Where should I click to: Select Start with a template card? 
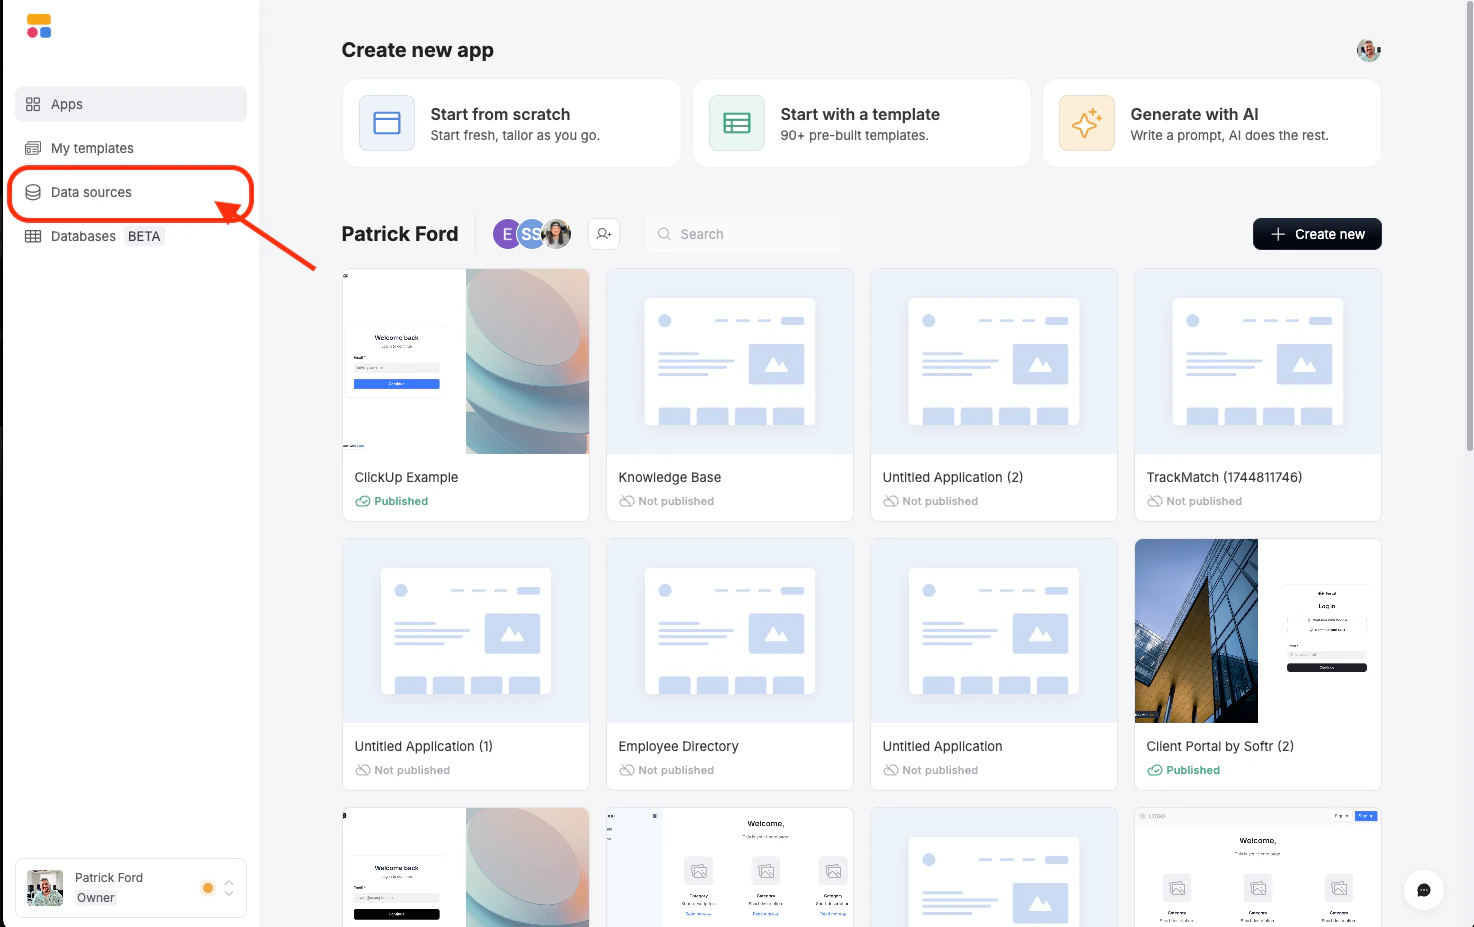(x=861, y=123)
